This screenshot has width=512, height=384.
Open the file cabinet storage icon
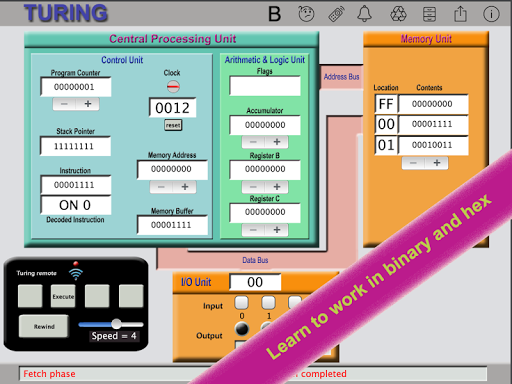[429, 14]
